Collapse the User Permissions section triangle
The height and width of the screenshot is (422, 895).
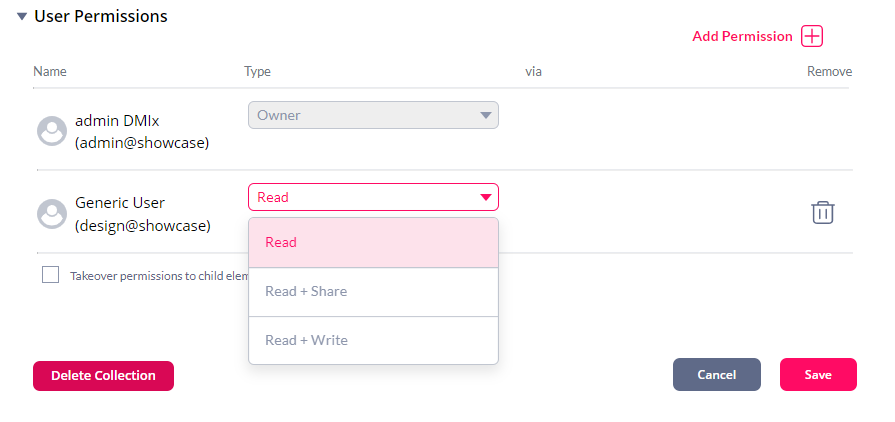[x=22, y=17]
